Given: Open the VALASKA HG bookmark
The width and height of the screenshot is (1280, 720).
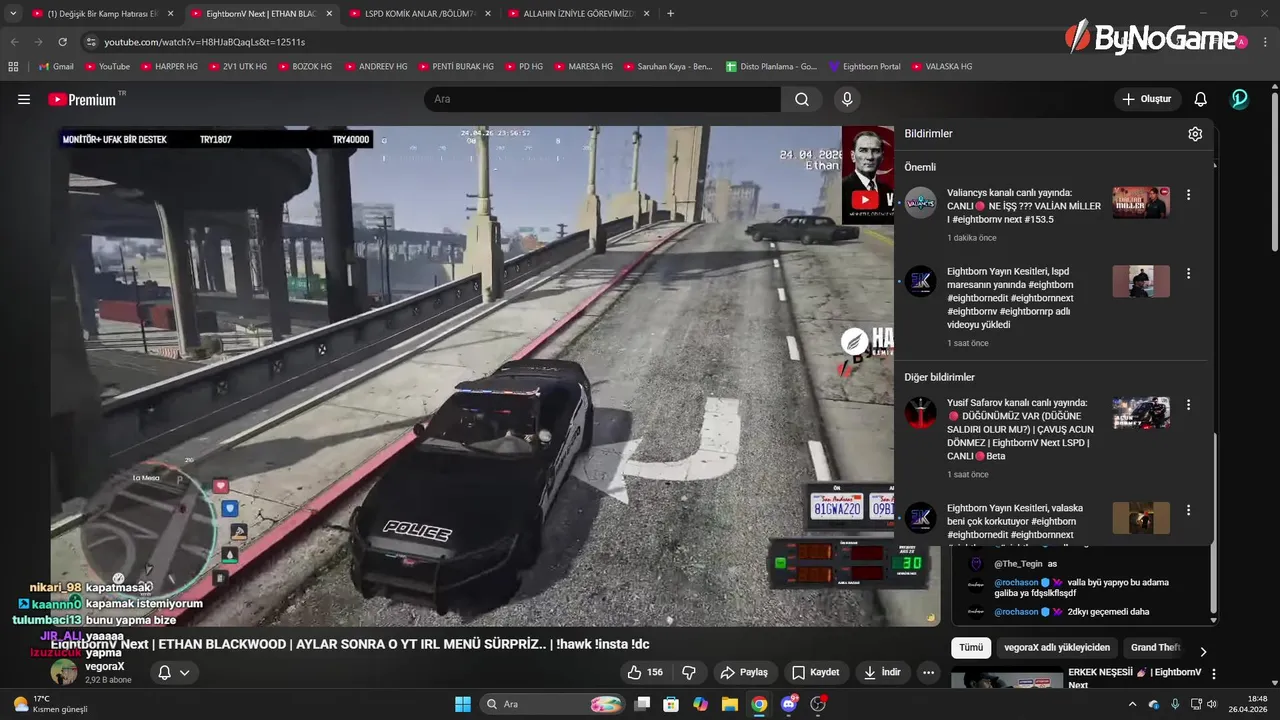Looking at the screenshot, I should tap(941, 66).
